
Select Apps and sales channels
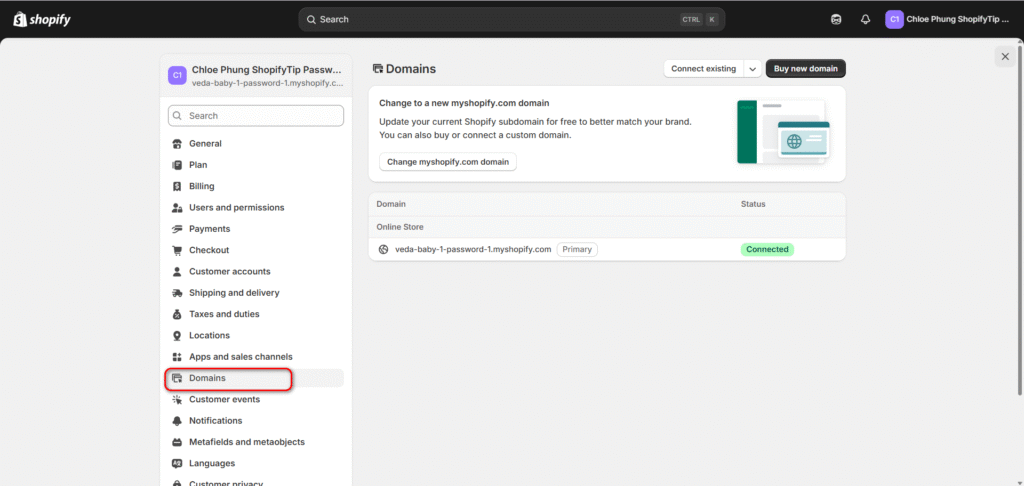click(x=240, y=357)
